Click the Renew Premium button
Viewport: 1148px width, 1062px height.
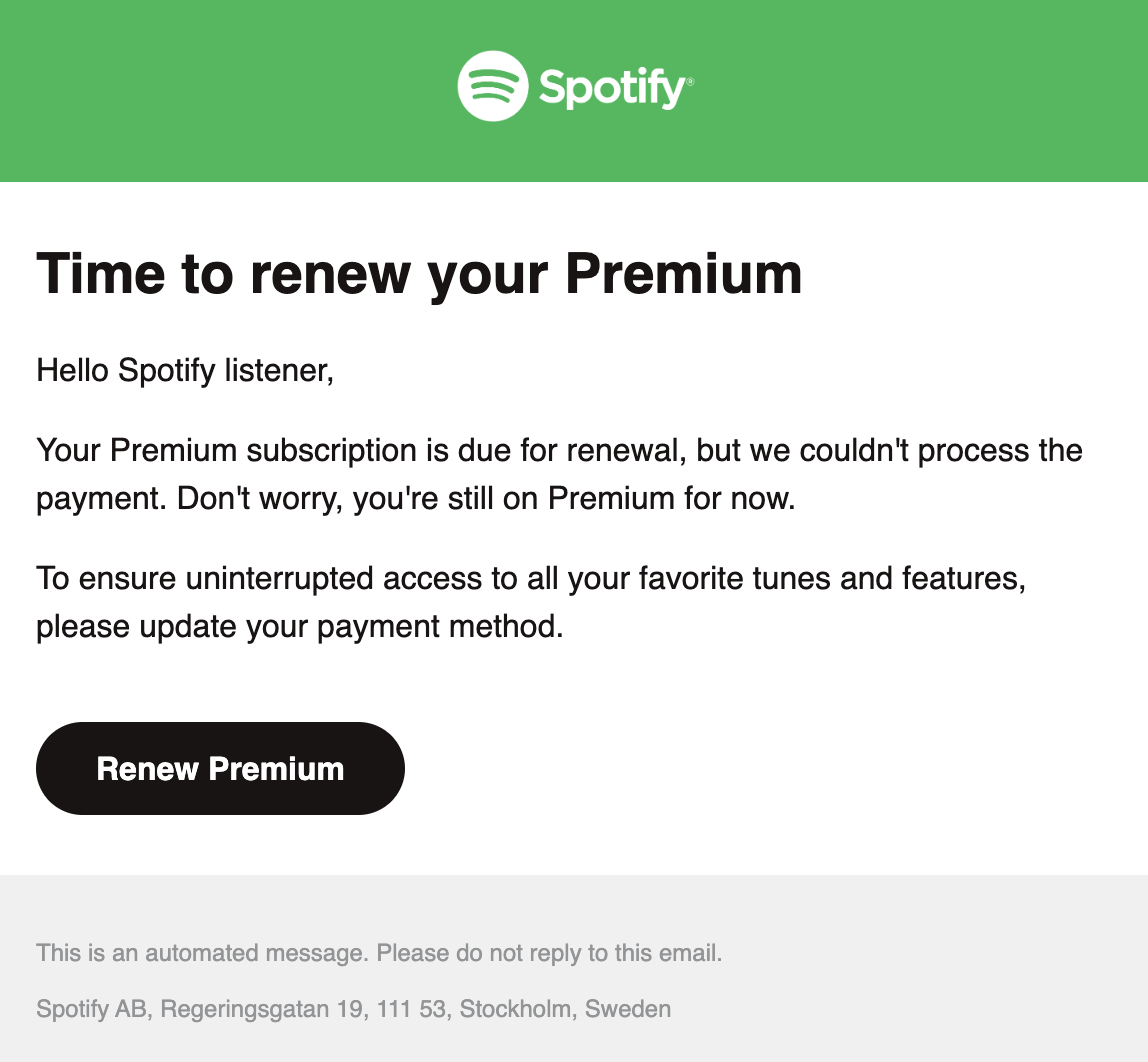point(220,769)
